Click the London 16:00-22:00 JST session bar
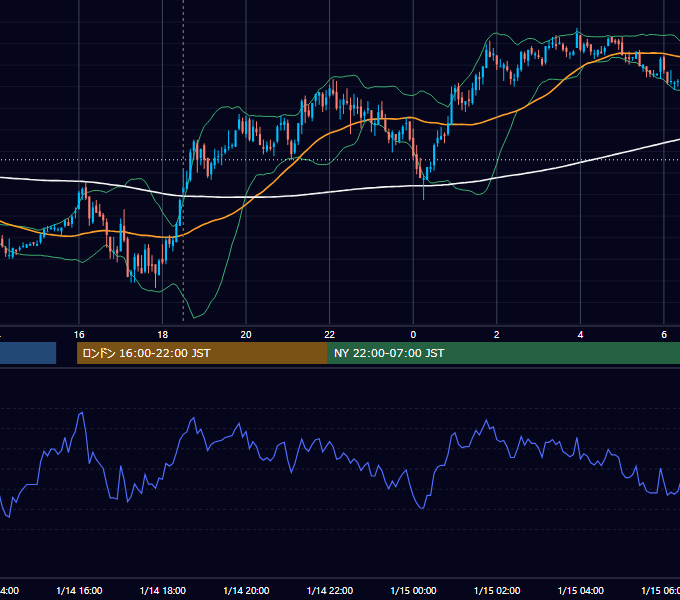 click(202, 353)
